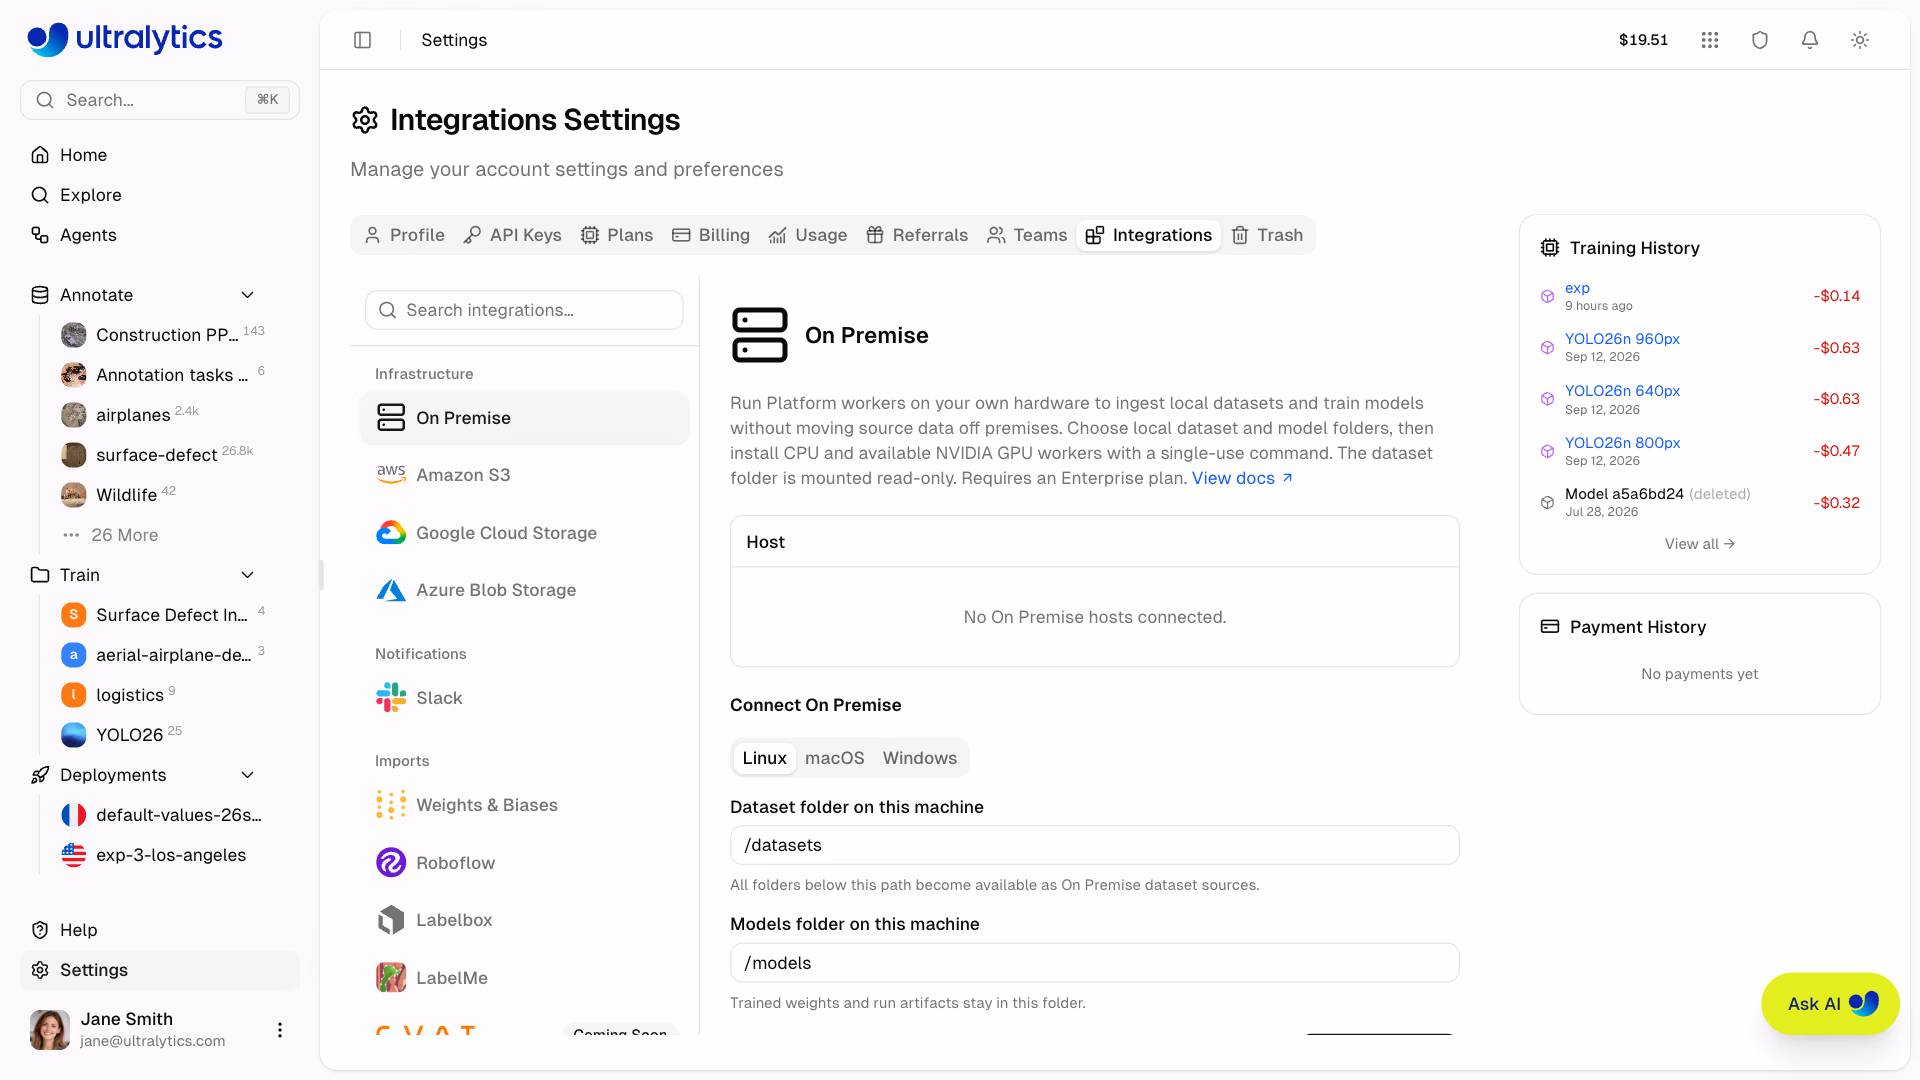The width and height of the screenshot is (1920, 1080).
Task: Select the LabelMe import
Action: click(524, 978)
